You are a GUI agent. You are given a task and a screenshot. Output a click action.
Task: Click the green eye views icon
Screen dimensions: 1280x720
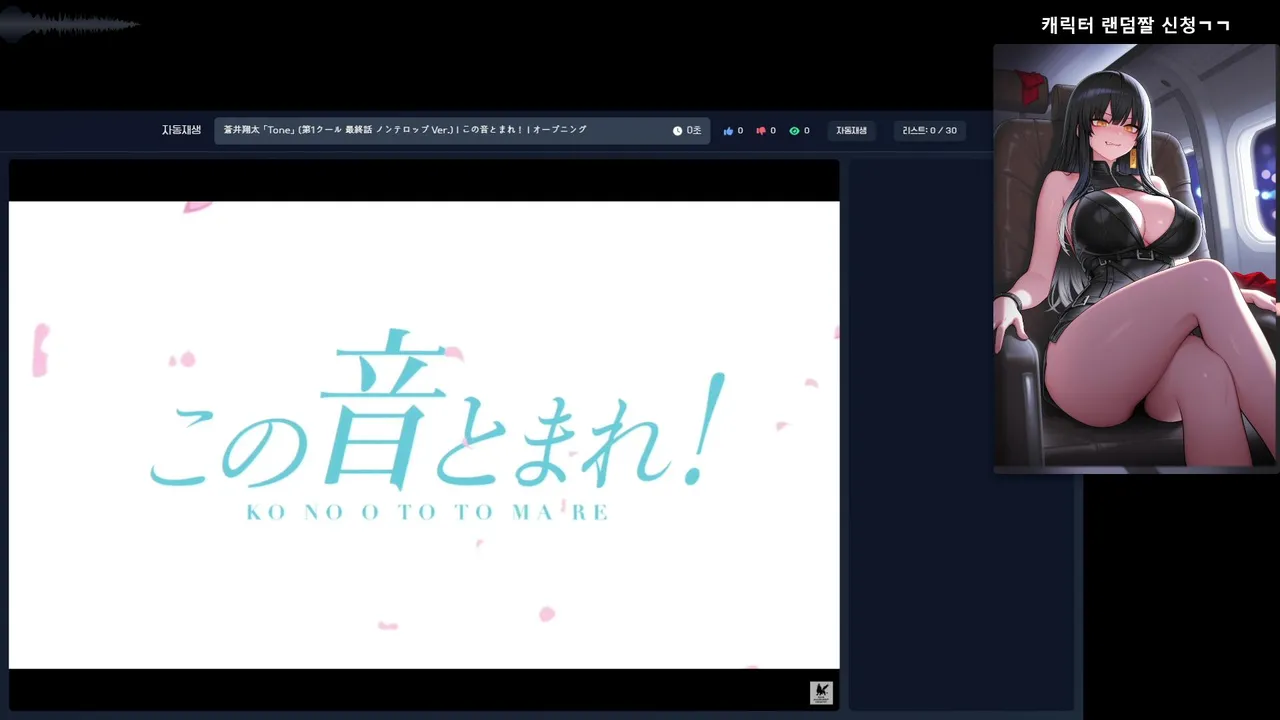(x=794, y=131)
